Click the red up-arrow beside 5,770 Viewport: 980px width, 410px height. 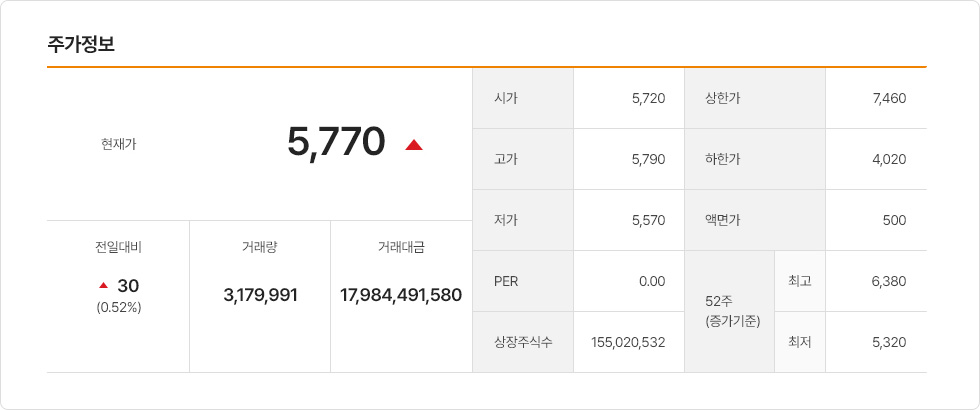[414, 145]
